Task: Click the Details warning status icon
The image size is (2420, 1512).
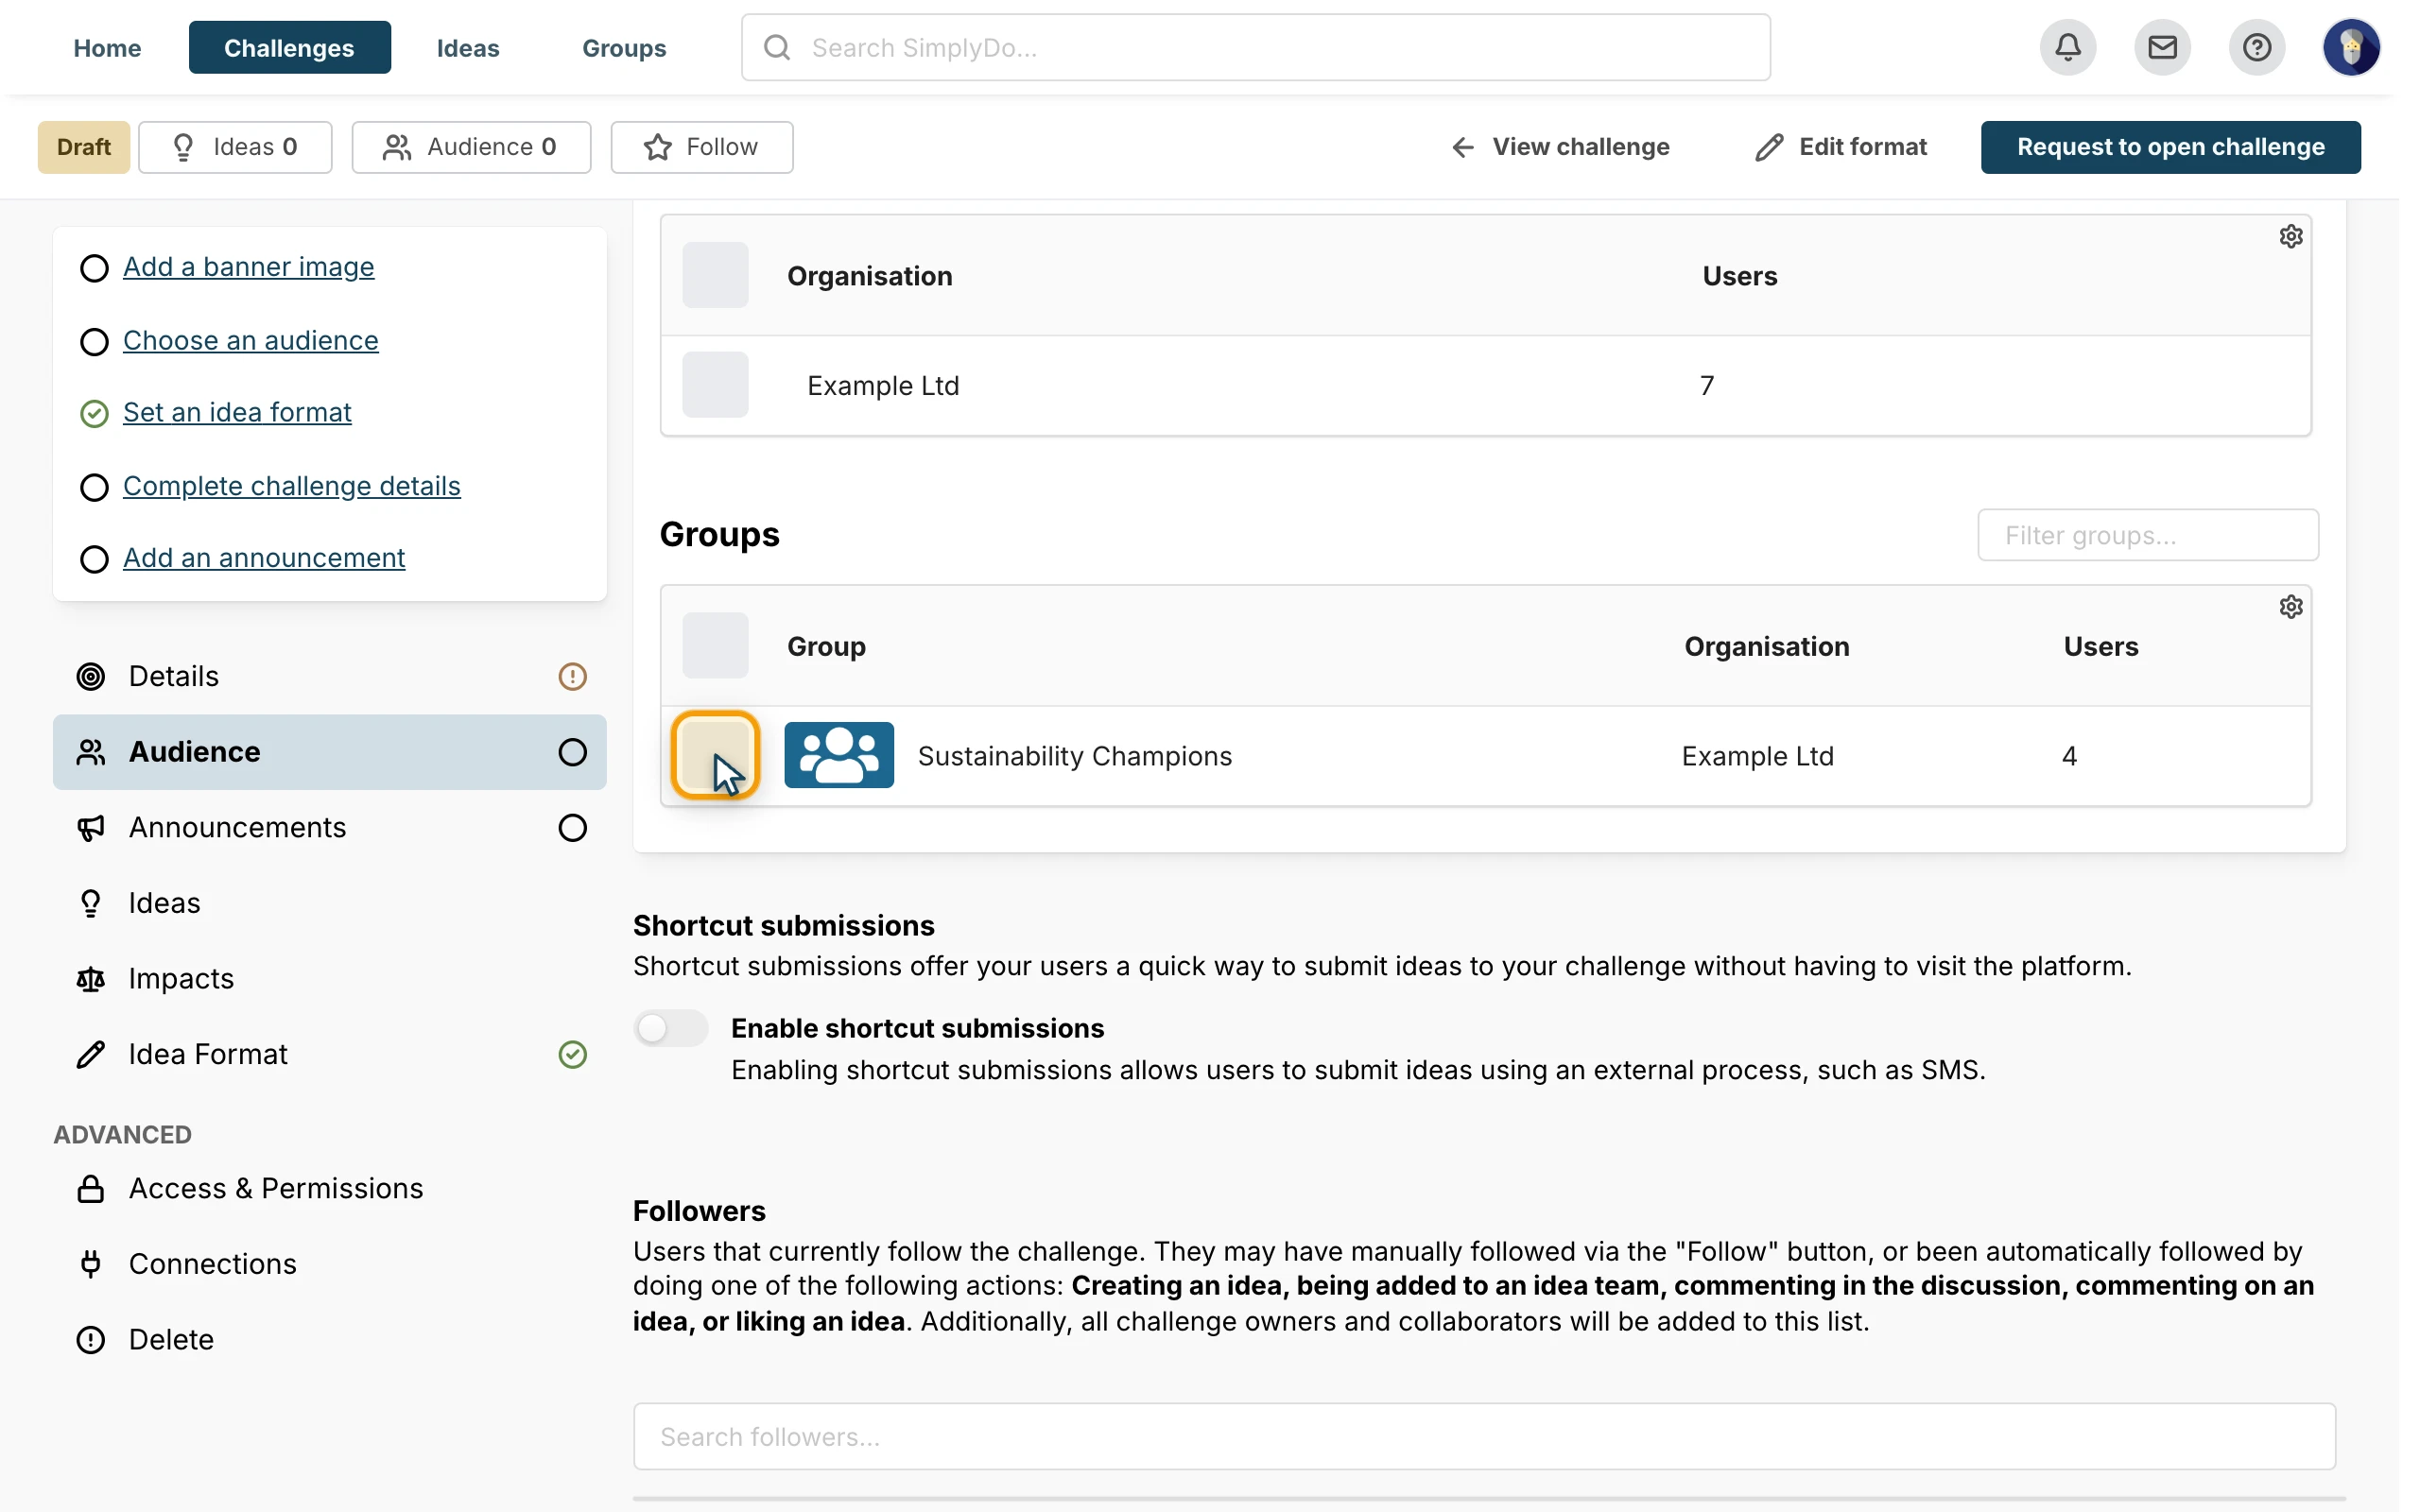Action: (x=572, y=677)
